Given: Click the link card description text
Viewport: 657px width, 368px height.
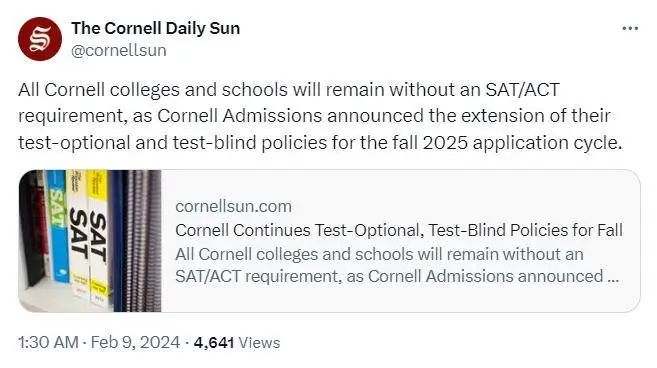Looking at the screenshot, I should [397, 265].
